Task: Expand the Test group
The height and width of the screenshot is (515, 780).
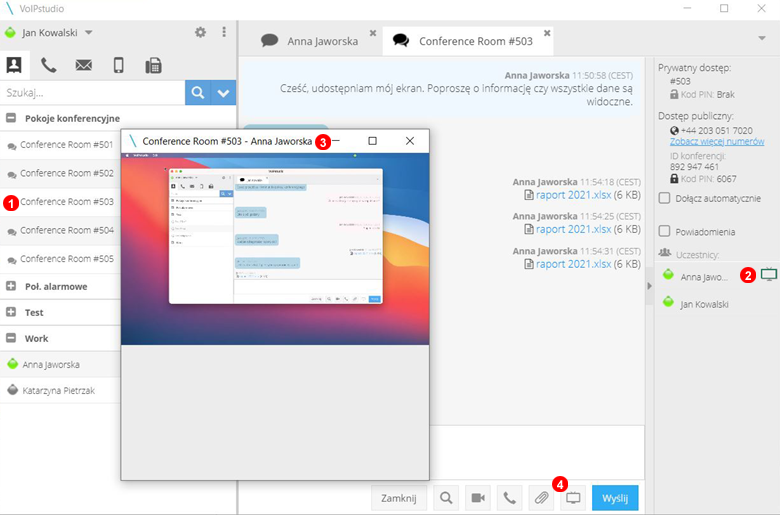Action: click(x=11, y=312)
